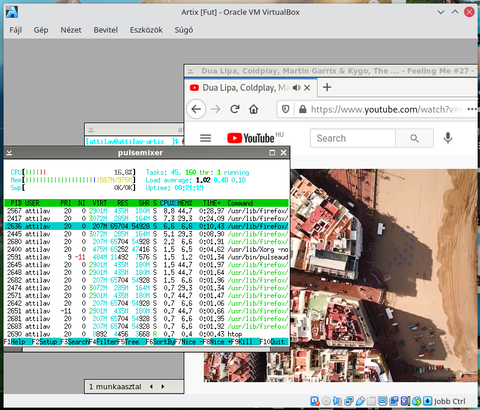This screenshot has height=410, width=480.
Task: Open the YouTube hamburger guide menu
Action: 206,138
